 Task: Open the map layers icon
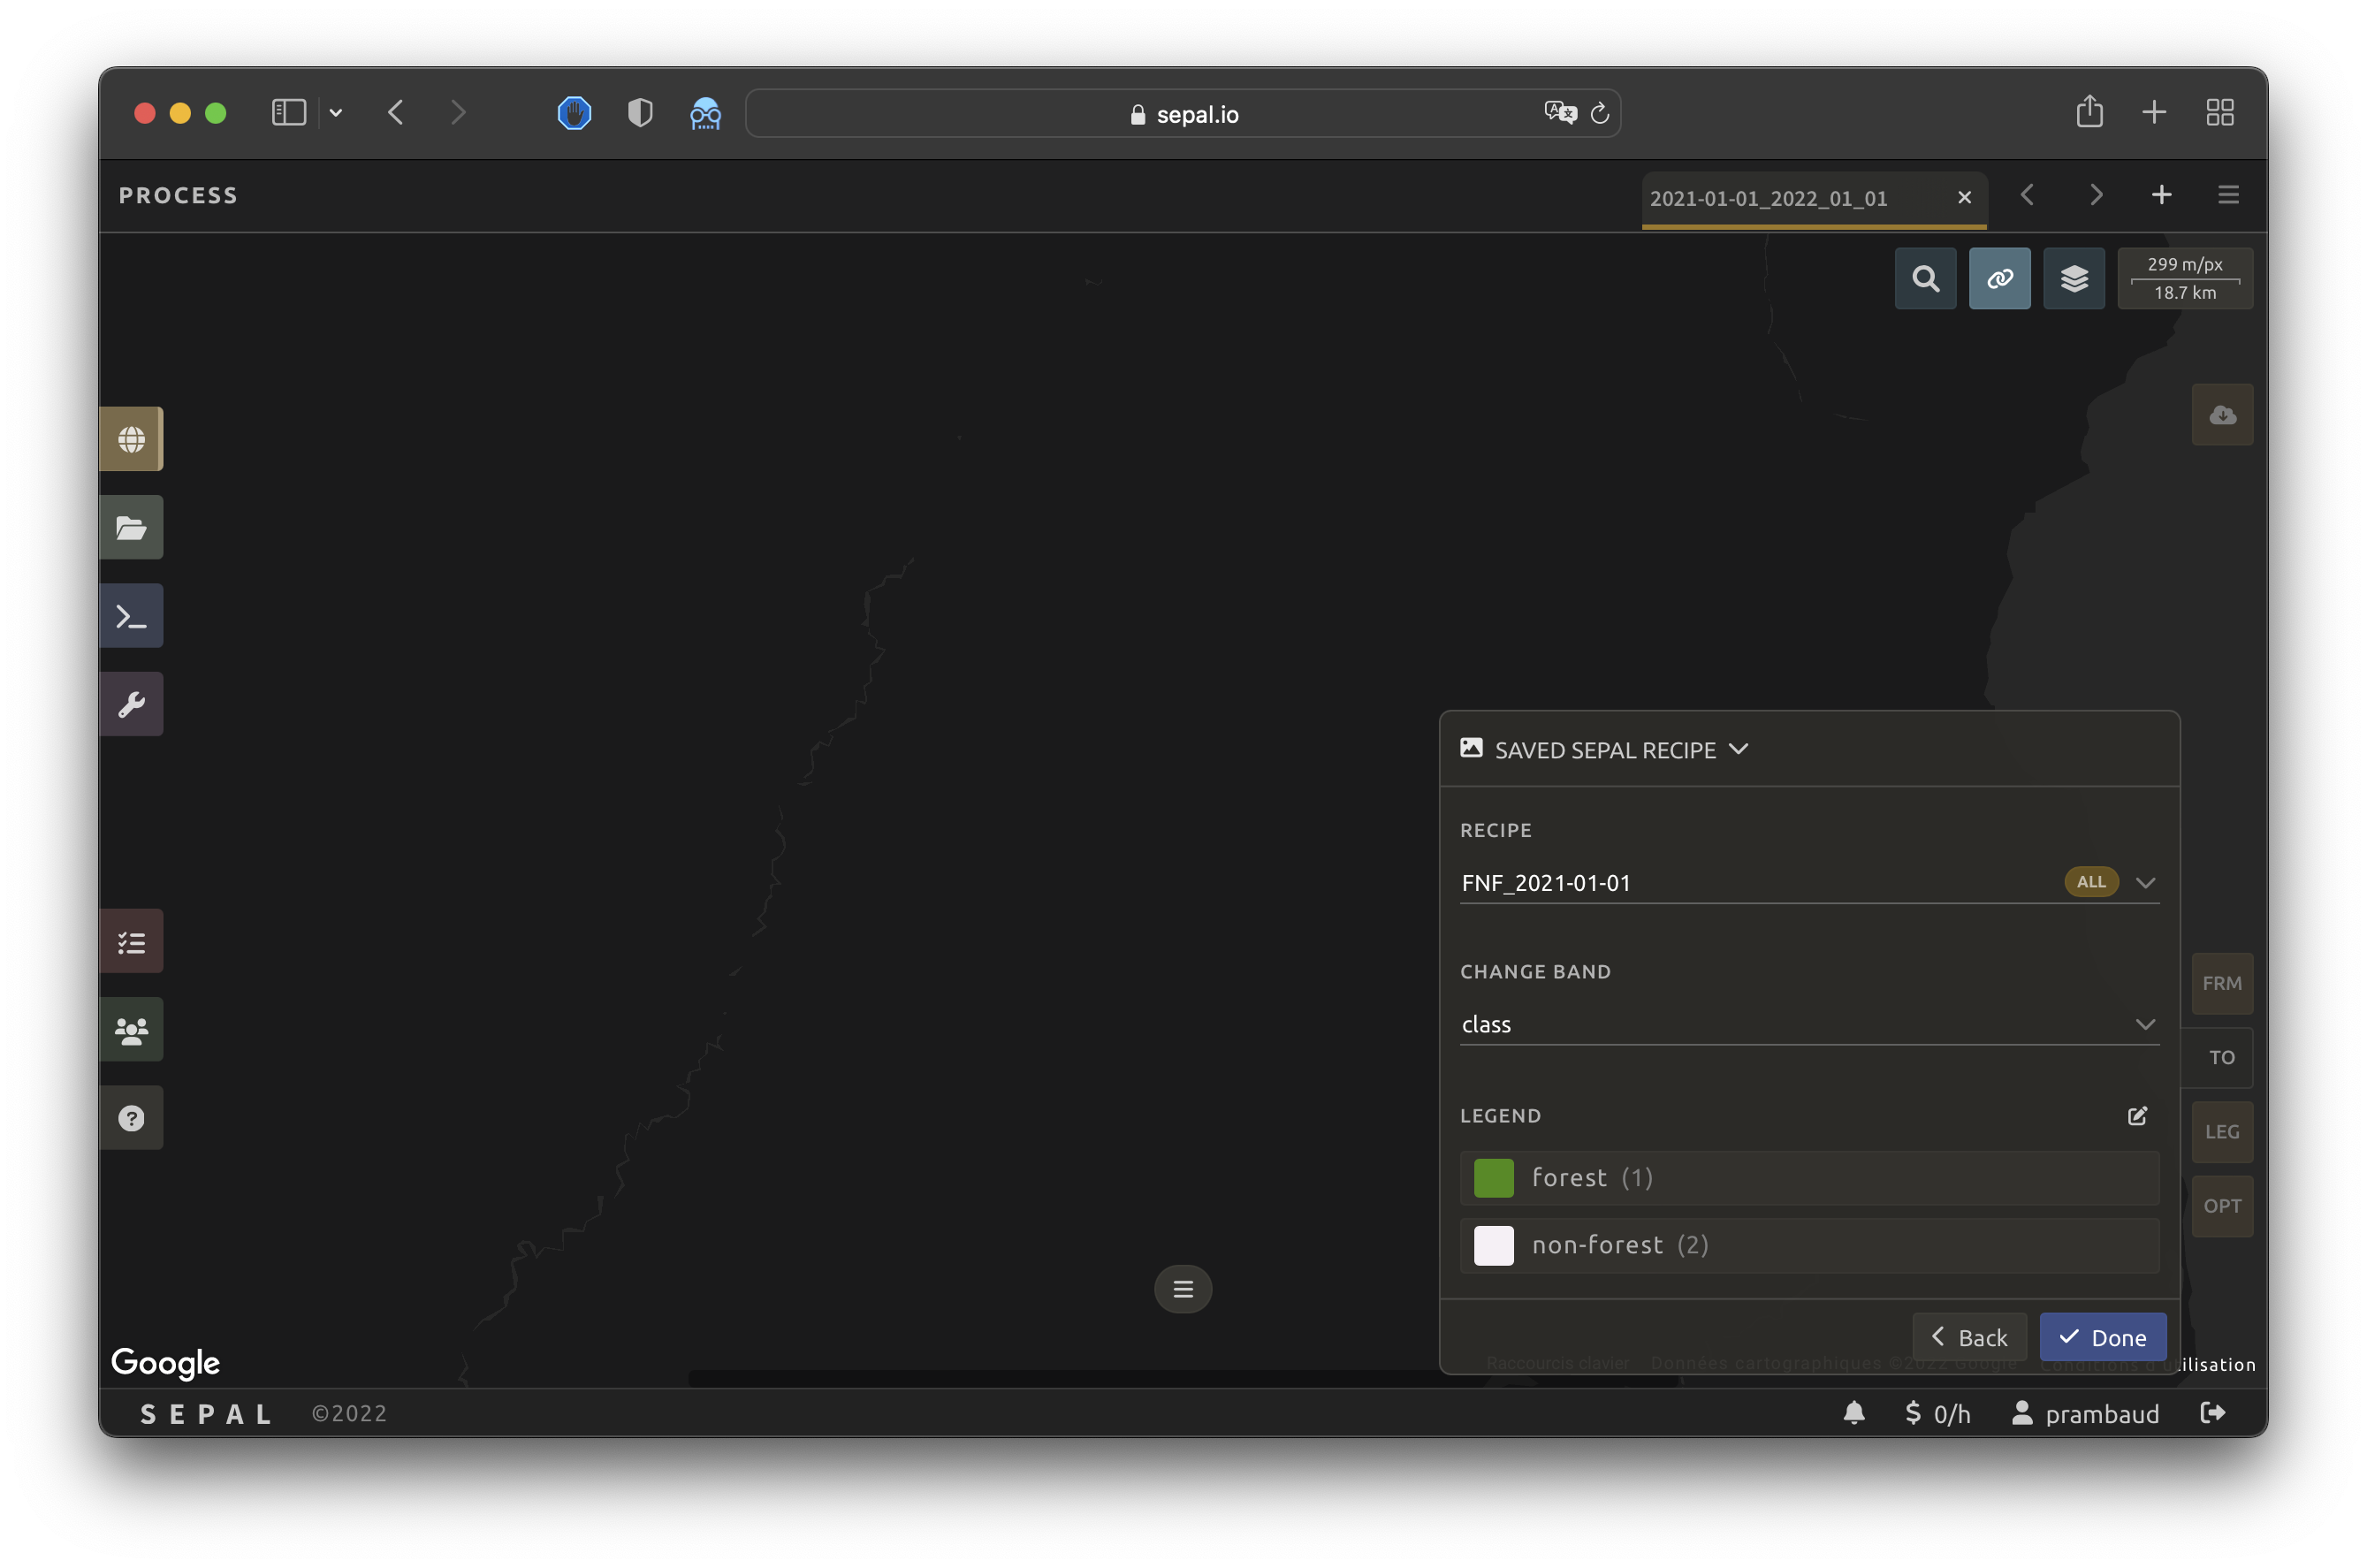pos(2074,278)
